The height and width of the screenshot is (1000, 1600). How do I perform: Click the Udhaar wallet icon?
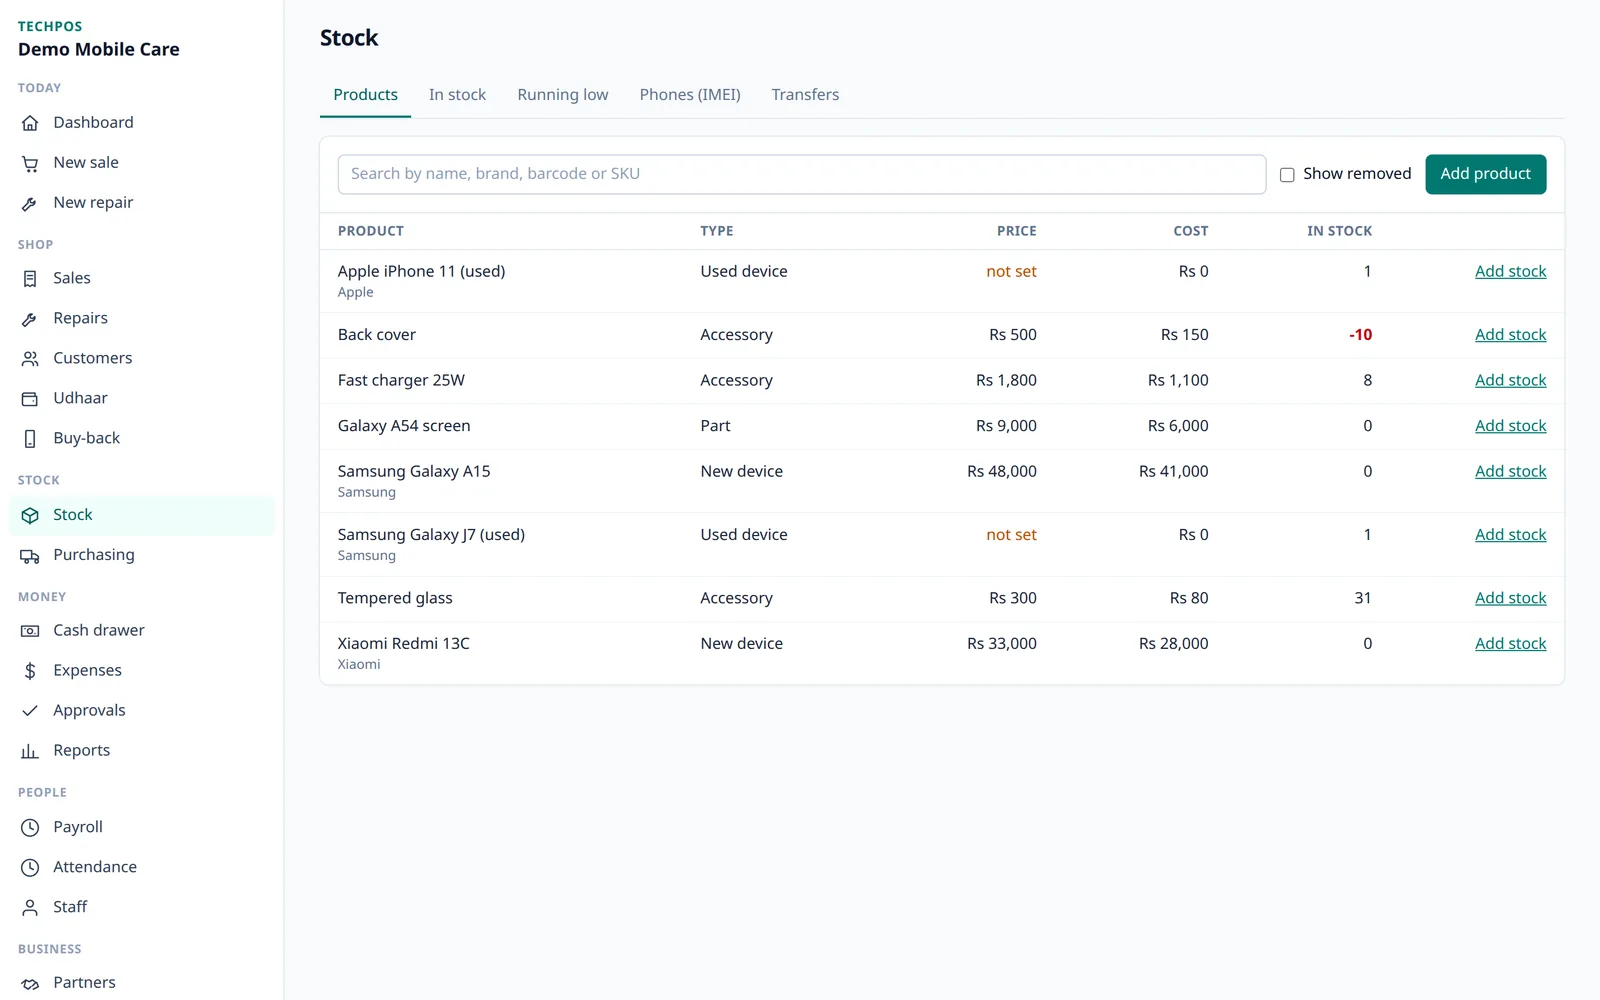click(30, 399)
